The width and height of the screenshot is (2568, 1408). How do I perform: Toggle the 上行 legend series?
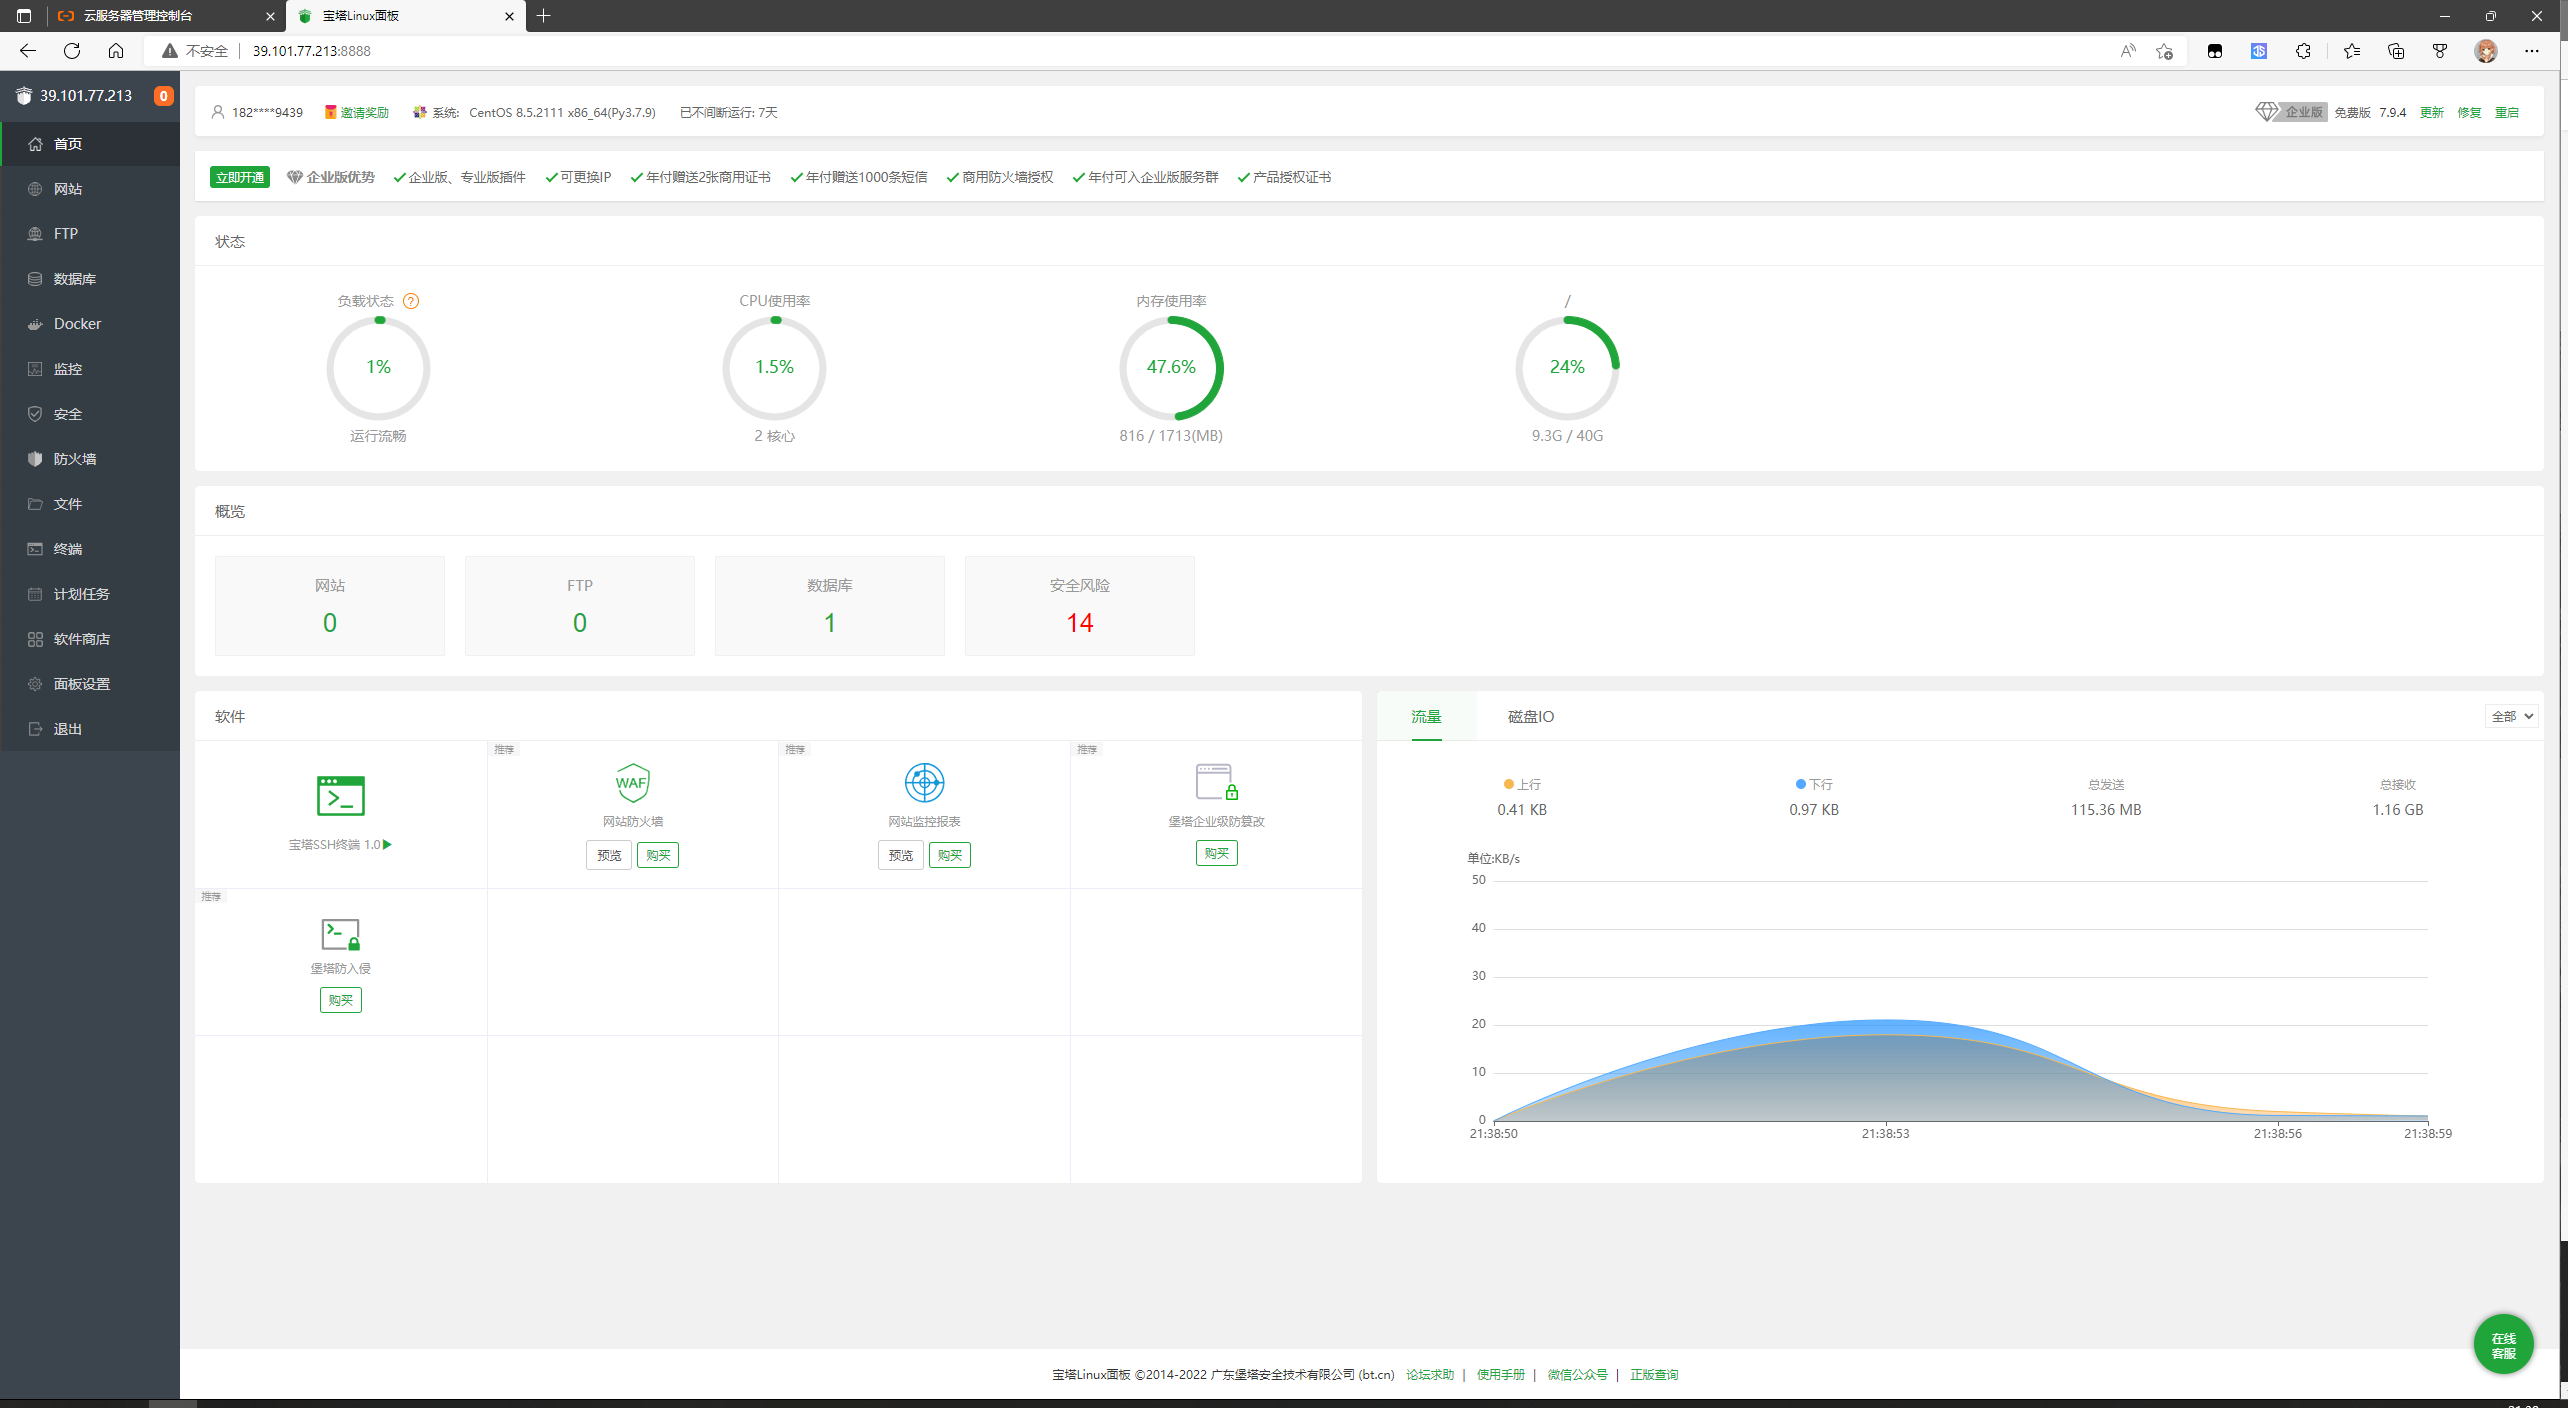coord(1522,785)
